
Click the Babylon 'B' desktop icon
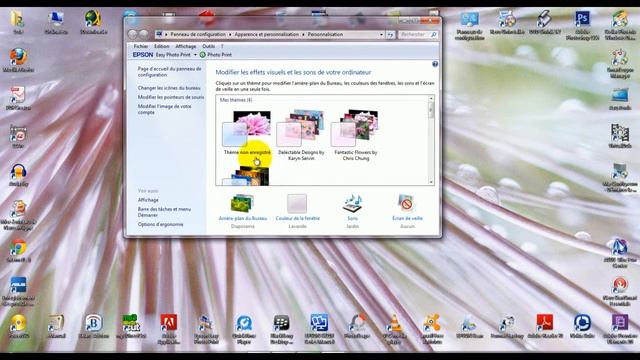point(93,327)
